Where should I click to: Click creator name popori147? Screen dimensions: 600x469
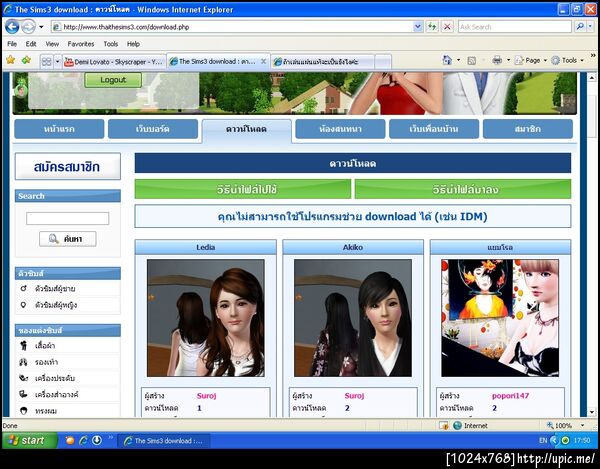pyautogui.click(x=510, y=396)
